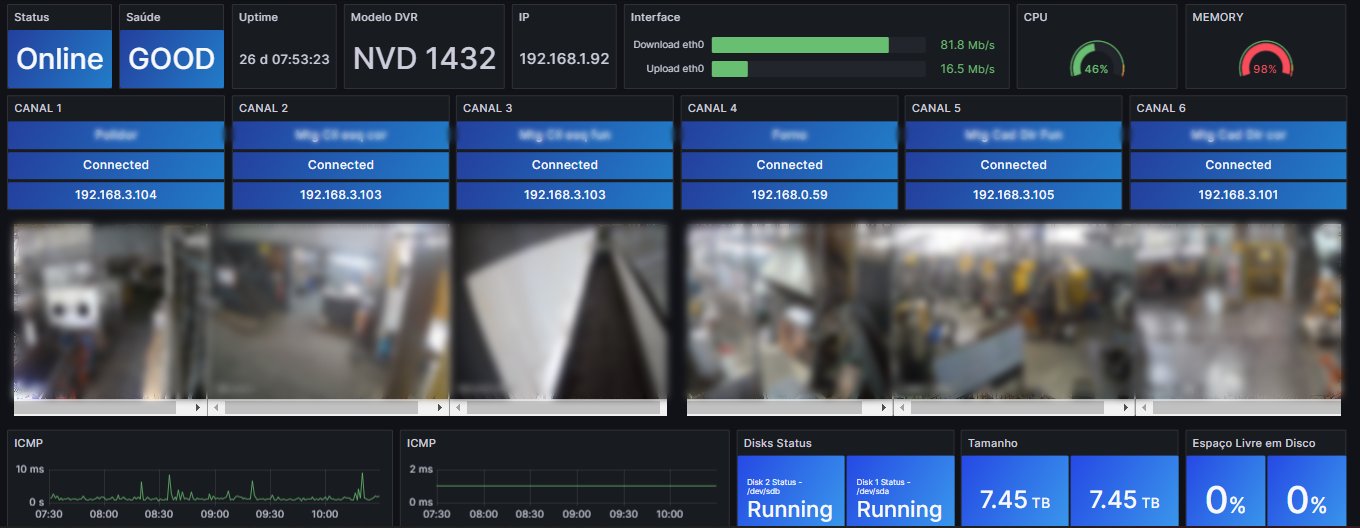
Task: Click the flat green ICMP latency line
Action: pyautogui.click(x=576, y=486)
